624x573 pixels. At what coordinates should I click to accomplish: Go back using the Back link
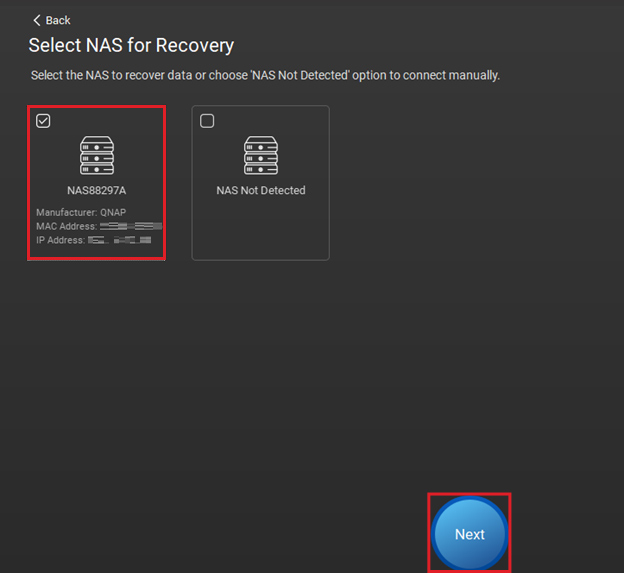[52, 20]
